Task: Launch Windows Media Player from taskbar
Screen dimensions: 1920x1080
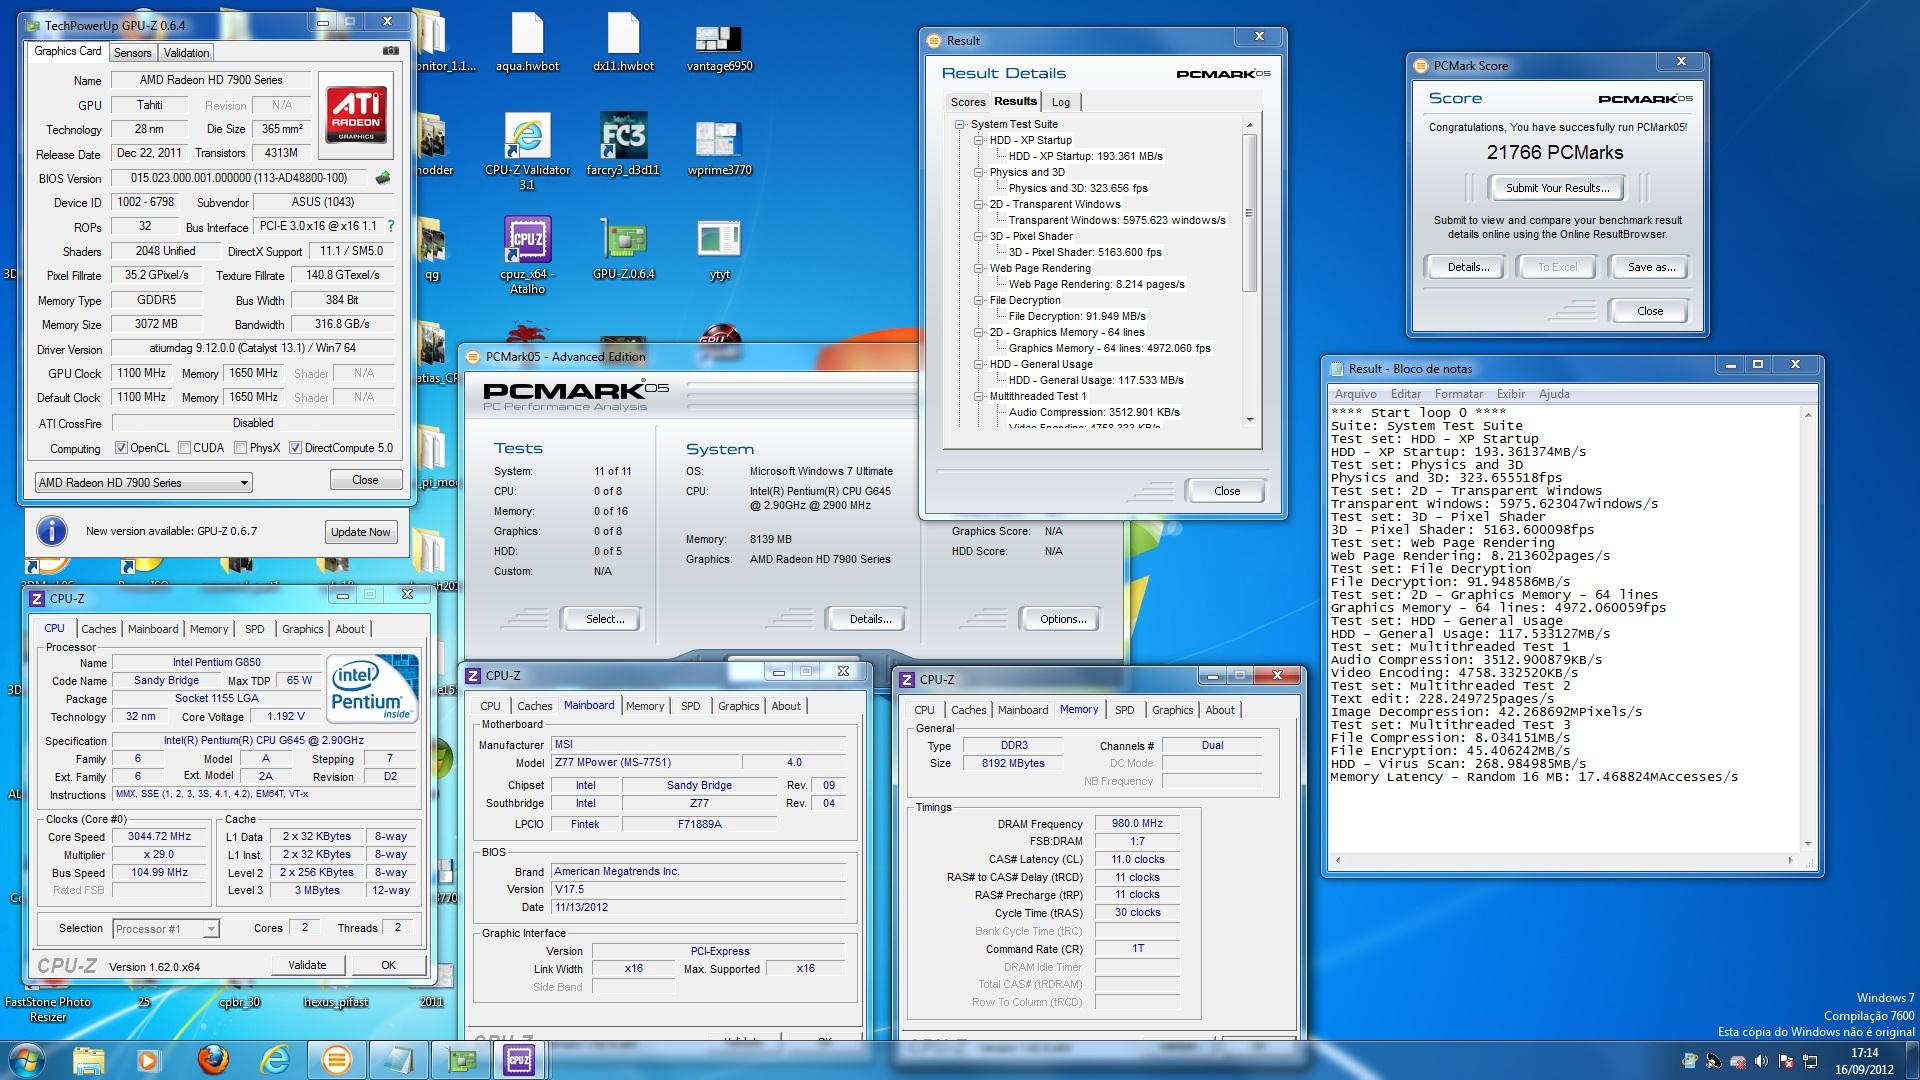Action: (149, 1060)
